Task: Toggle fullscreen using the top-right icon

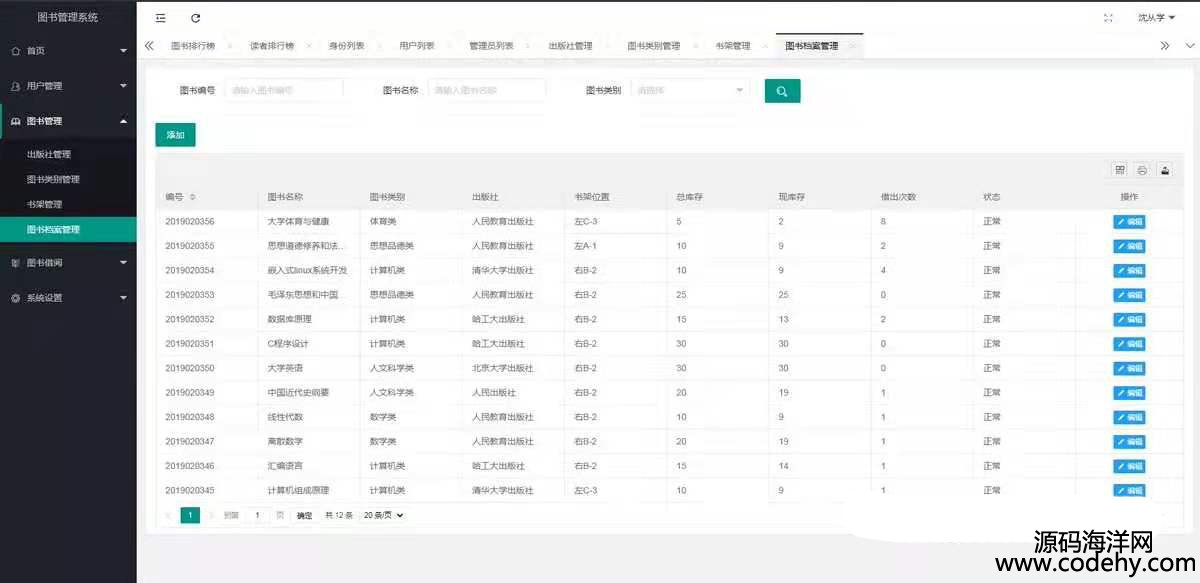Action: [1108, 18]
